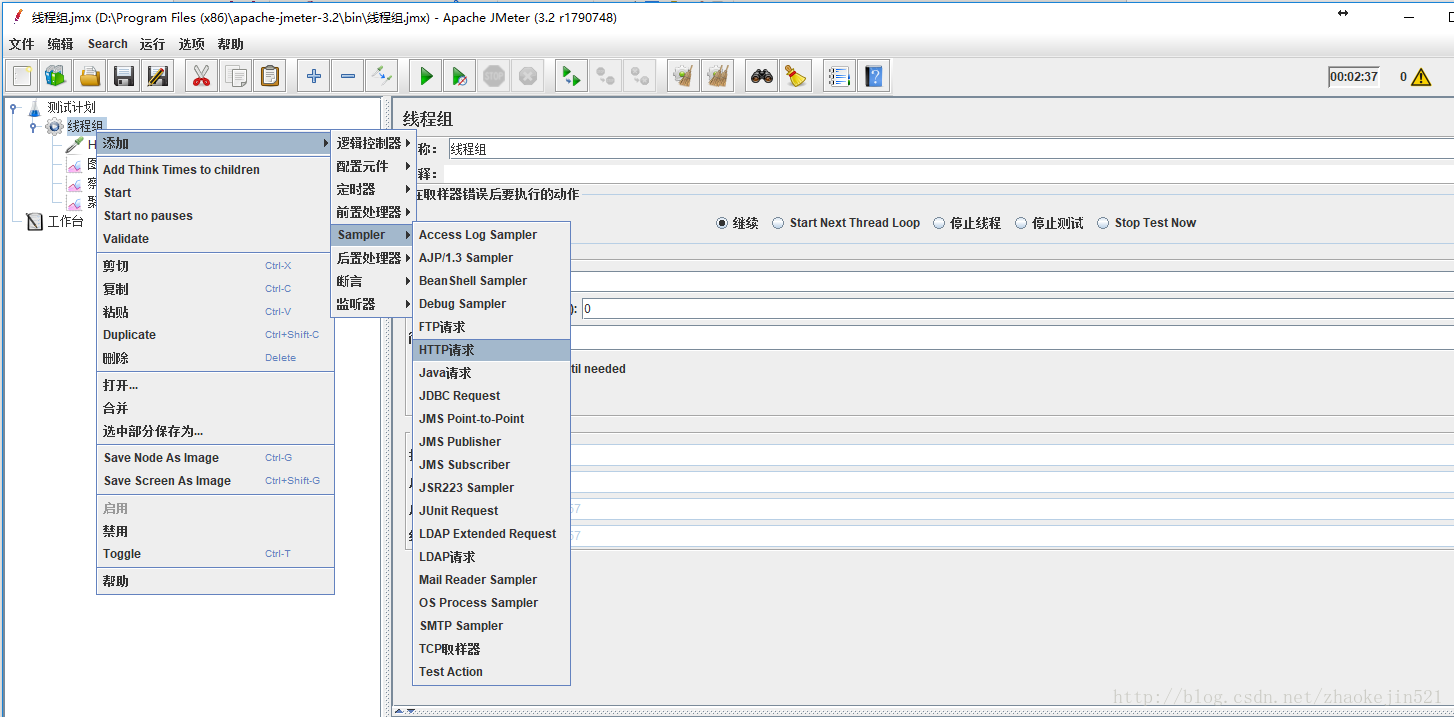Expand the 逻辑控制器 submenu
Screen dimensions: 1454x717
pos(373,143)
